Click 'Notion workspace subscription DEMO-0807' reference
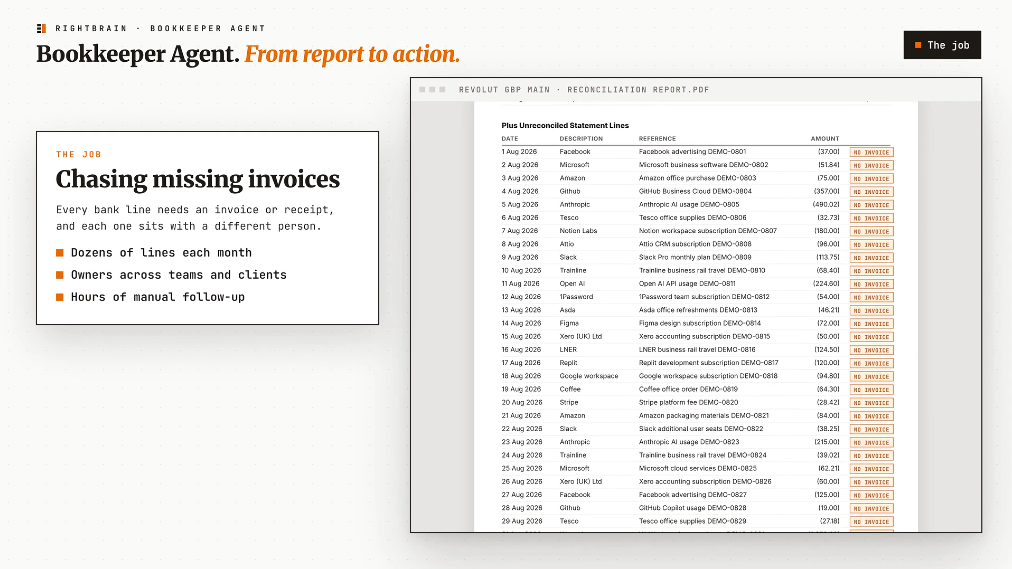 [708, 231]
